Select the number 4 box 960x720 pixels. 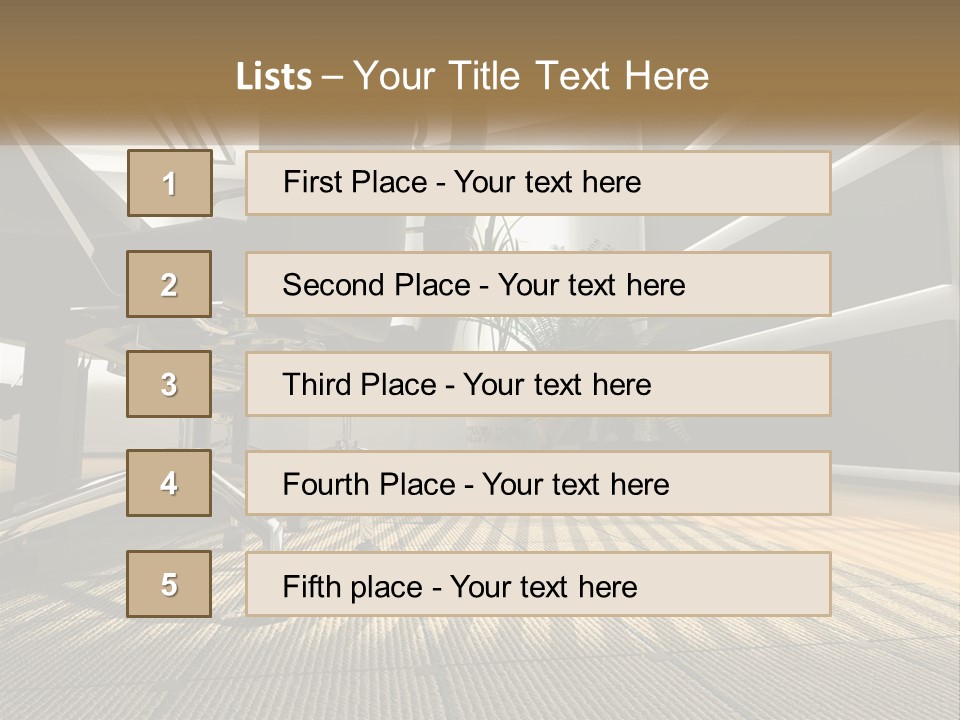click(x=169, y=483)
